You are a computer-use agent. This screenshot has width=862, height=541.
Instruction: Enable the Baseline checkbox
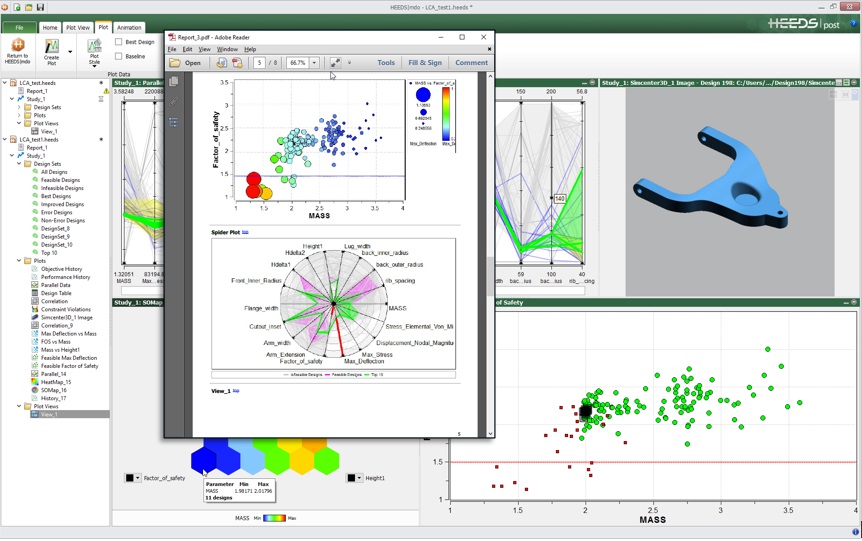[x=118, y=56]
